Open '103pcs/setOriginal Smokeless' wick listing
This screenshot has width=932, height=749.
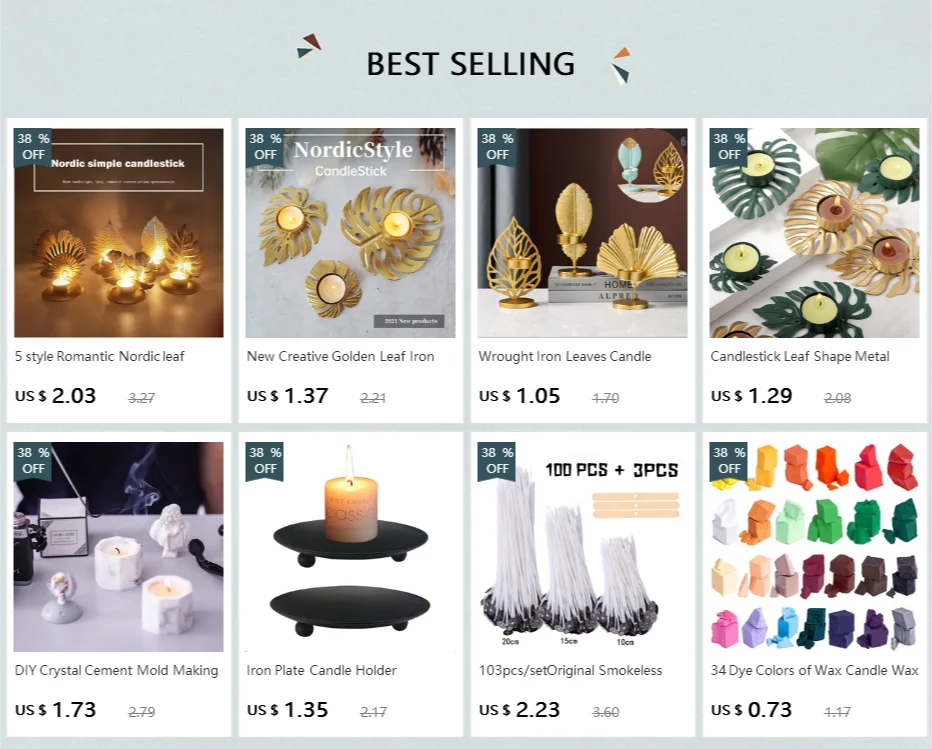tap(571, 671)
